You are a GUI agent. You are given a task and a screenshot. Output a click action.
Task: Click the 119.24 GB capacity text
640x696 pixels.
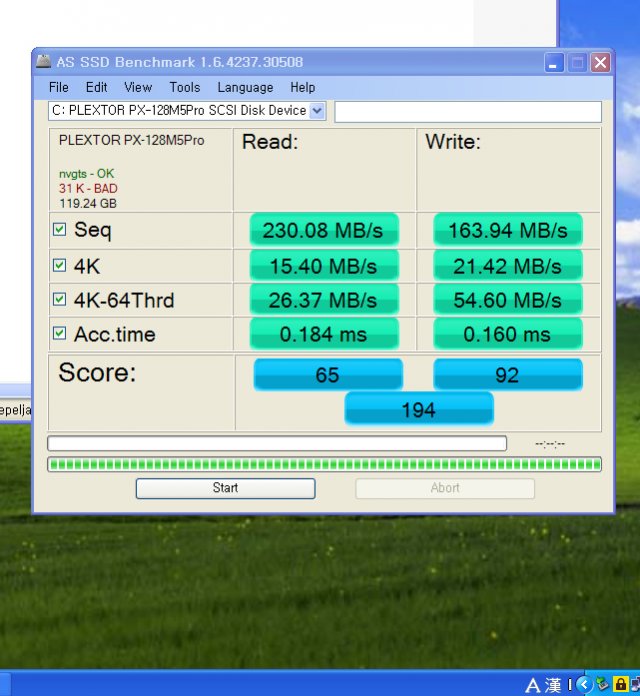click(88, 204)
